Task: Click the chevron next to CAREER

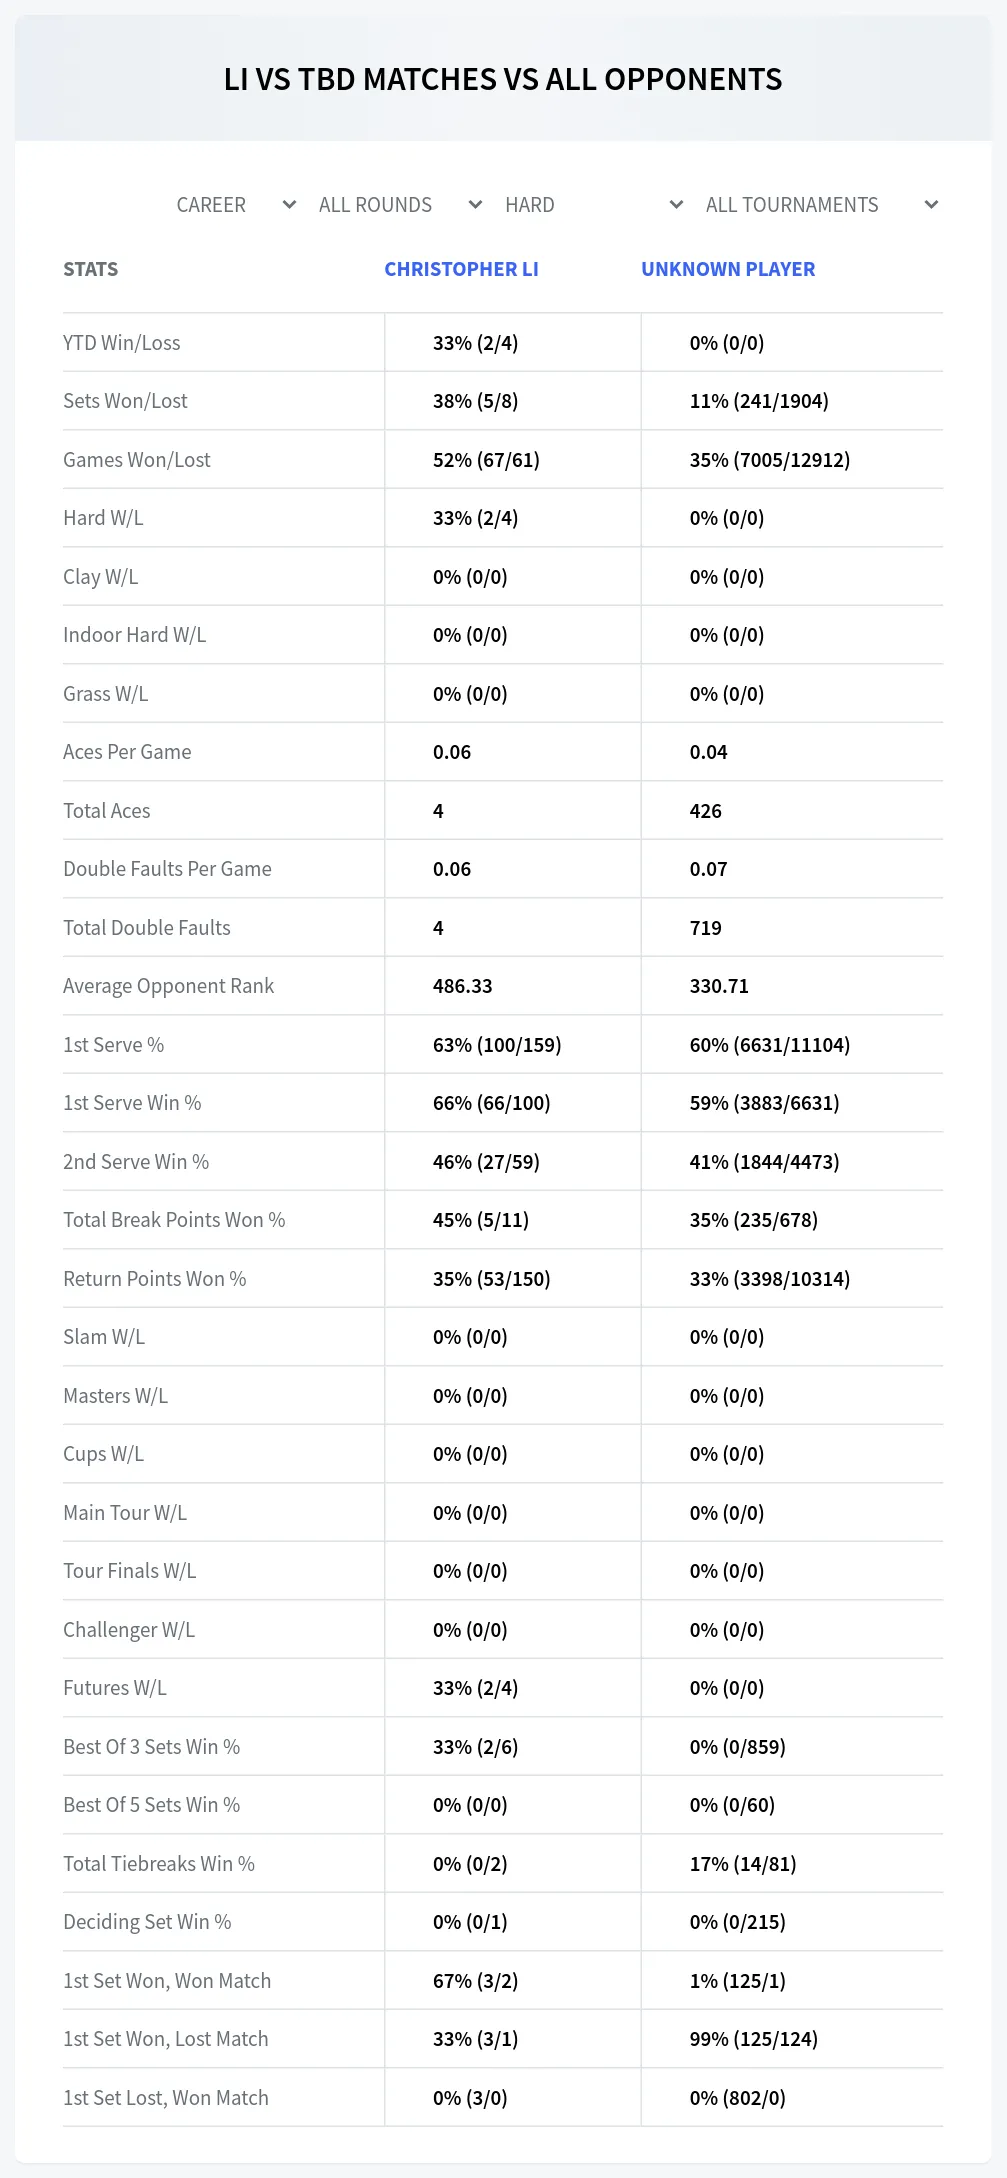Action: 289,205
